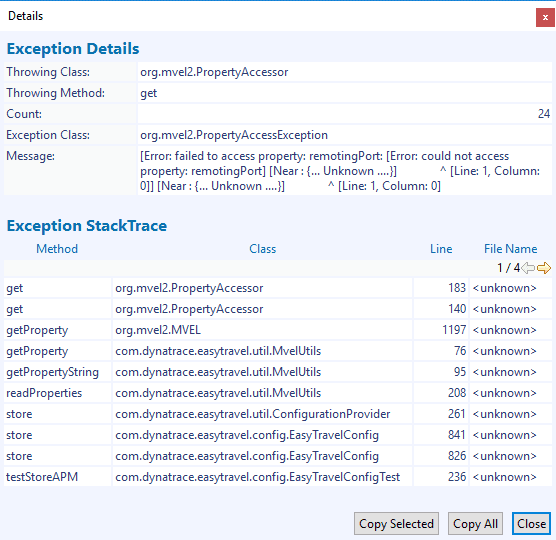The height and width of the screenshot is (540, 556).
Task: Select the org.mvel2.MVEL class cell
Action: 262,330
